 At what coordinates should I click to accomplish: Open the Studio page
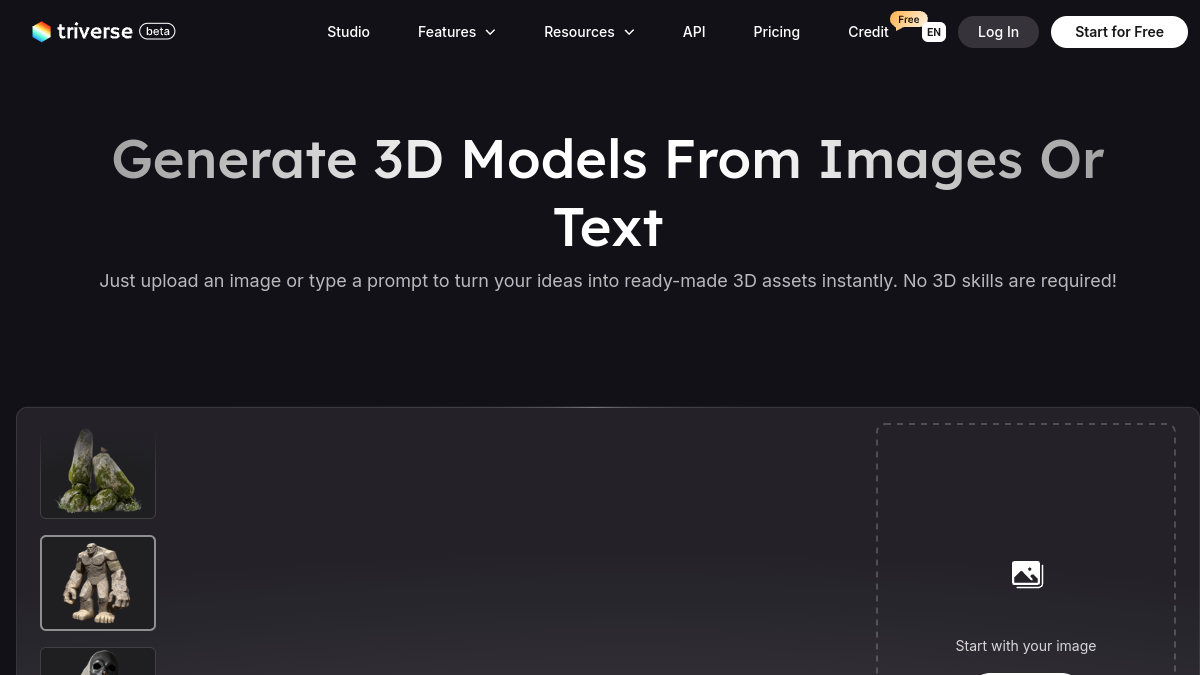(348, 32)
